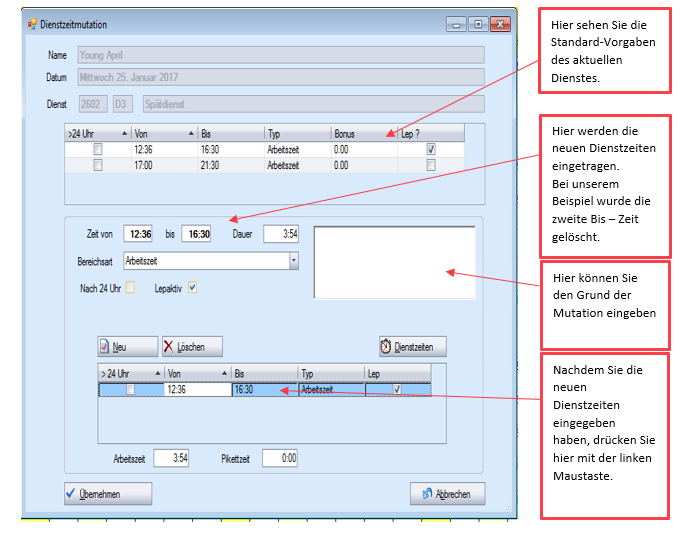
Task: Click the Dienst number field 2602
Action: coord(93,104)
